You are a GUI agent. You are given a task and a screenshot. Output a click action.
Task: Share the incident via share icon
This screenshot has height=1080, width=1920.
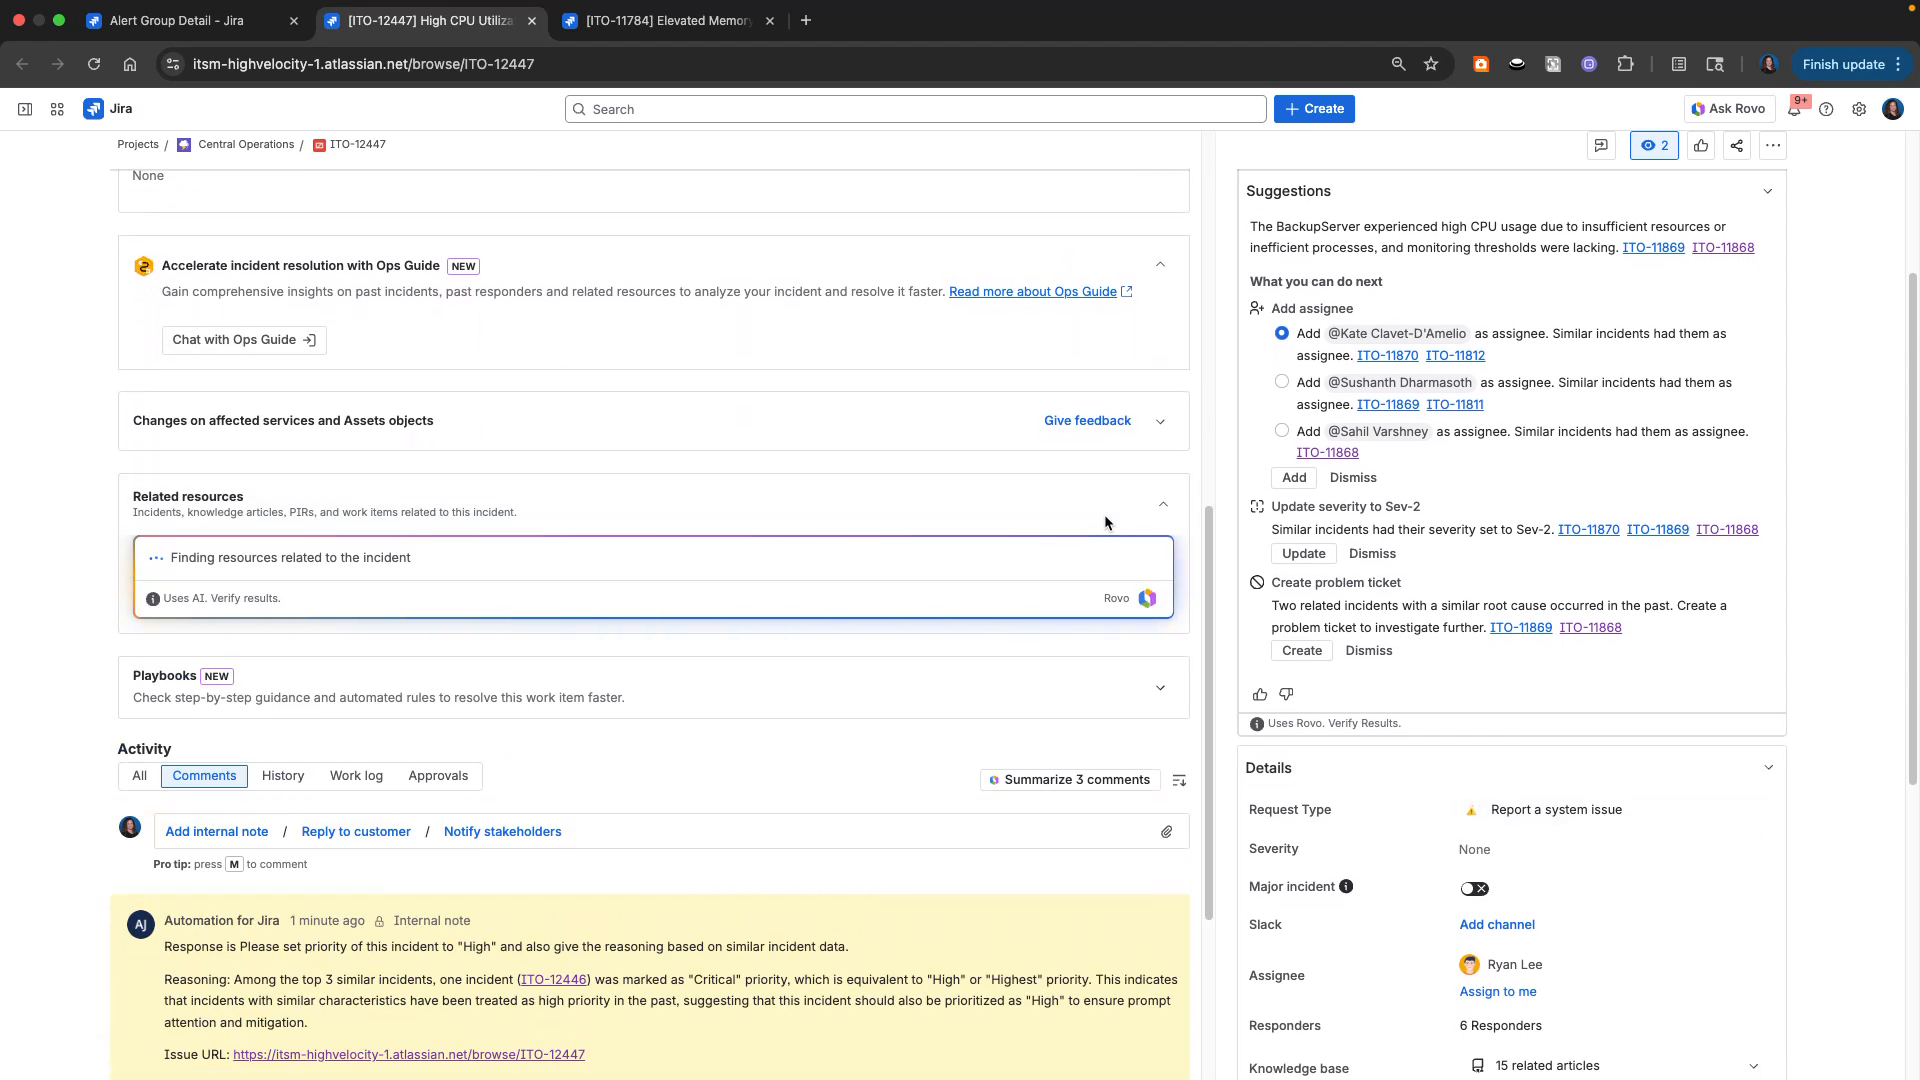pyautogui.click(x=1736, y=145)
